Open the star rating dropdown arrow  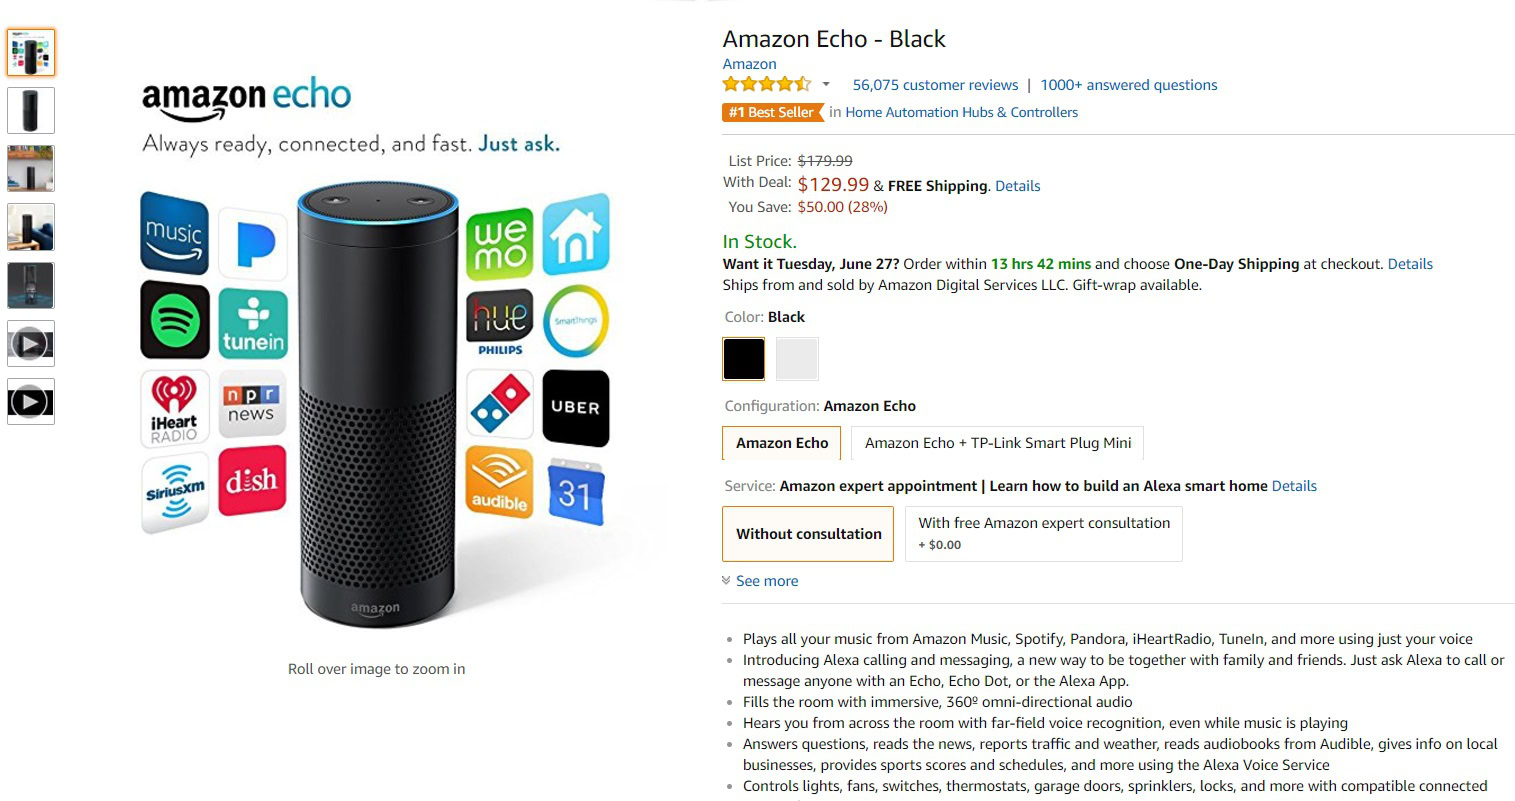(x=826, y=85)
